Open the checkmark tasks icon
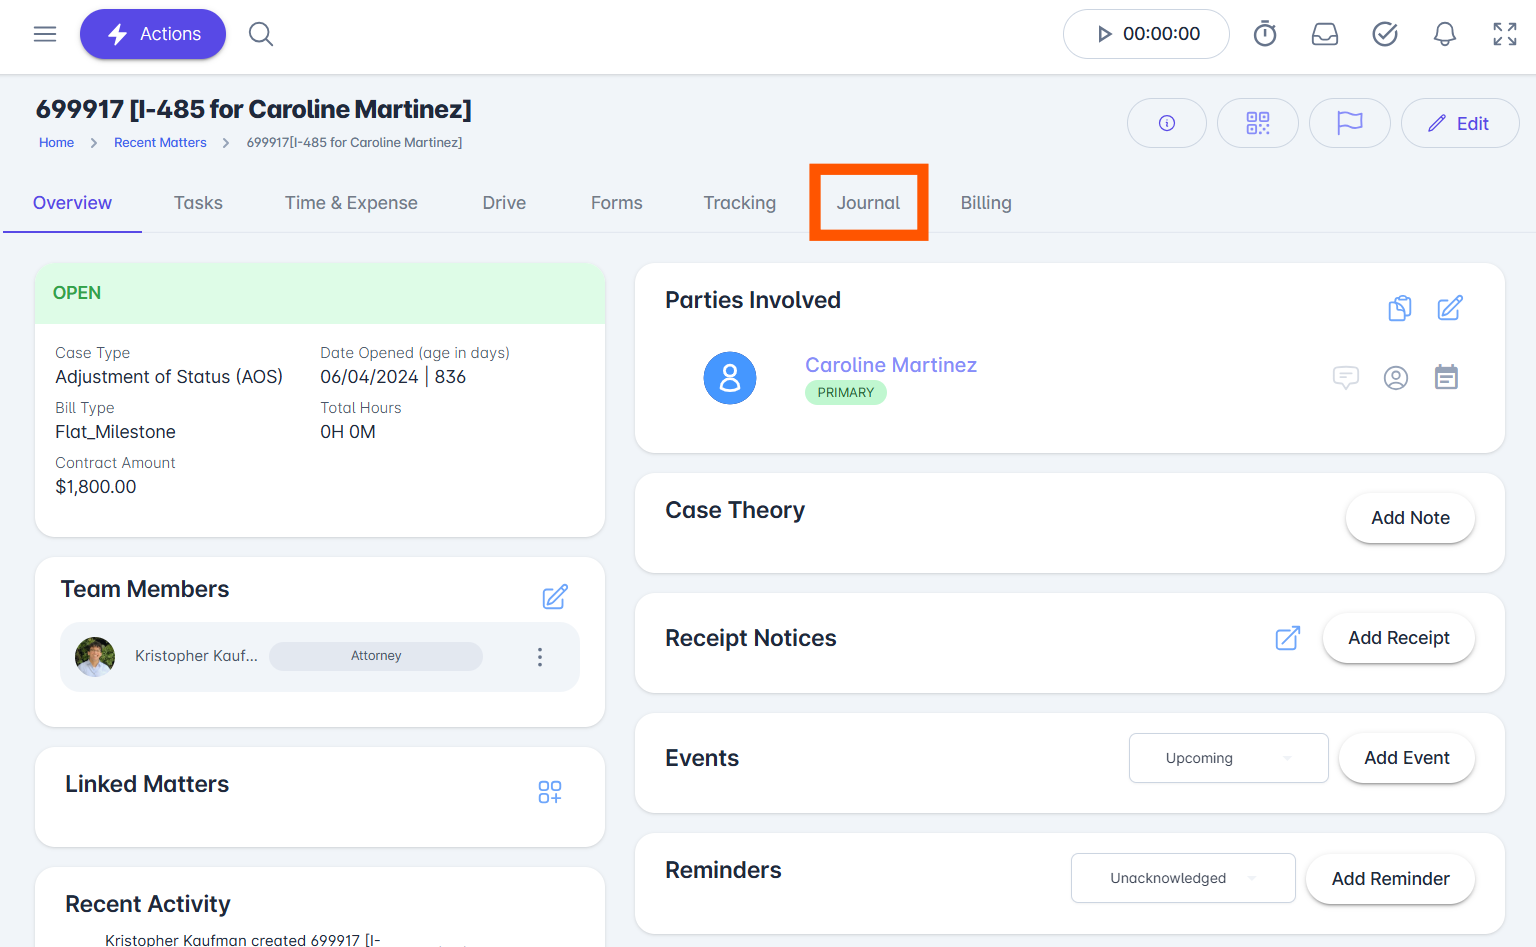1536x947 pixels. tap(1385, 34)
